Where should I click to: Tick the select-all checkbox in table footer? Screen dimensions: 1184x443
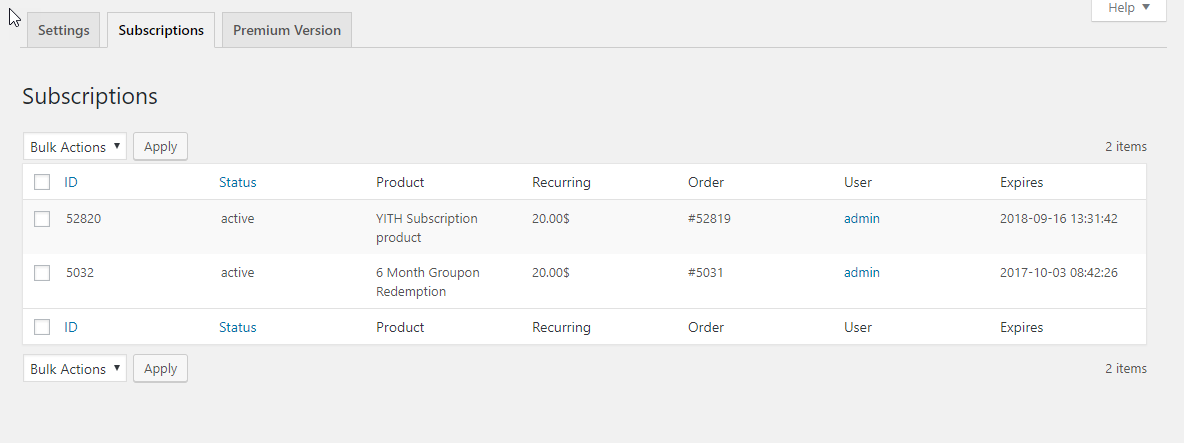point(42,328)
